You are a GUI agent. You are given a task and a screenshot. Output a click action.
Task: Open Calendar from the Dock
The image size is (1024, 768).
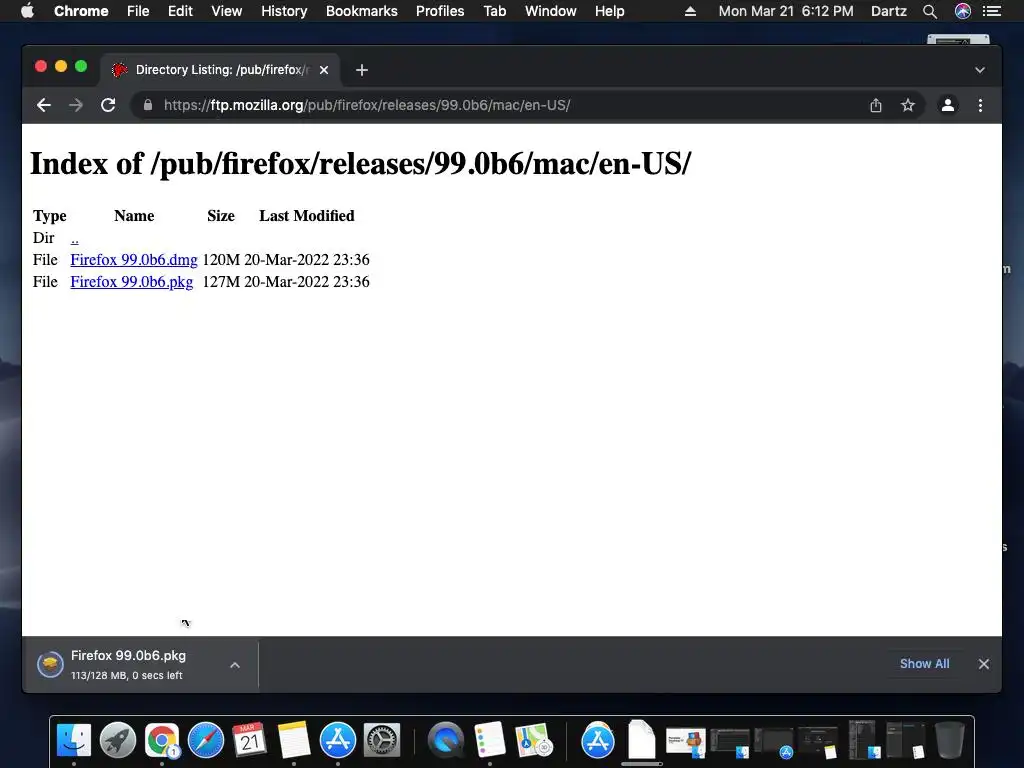(249, 740)
